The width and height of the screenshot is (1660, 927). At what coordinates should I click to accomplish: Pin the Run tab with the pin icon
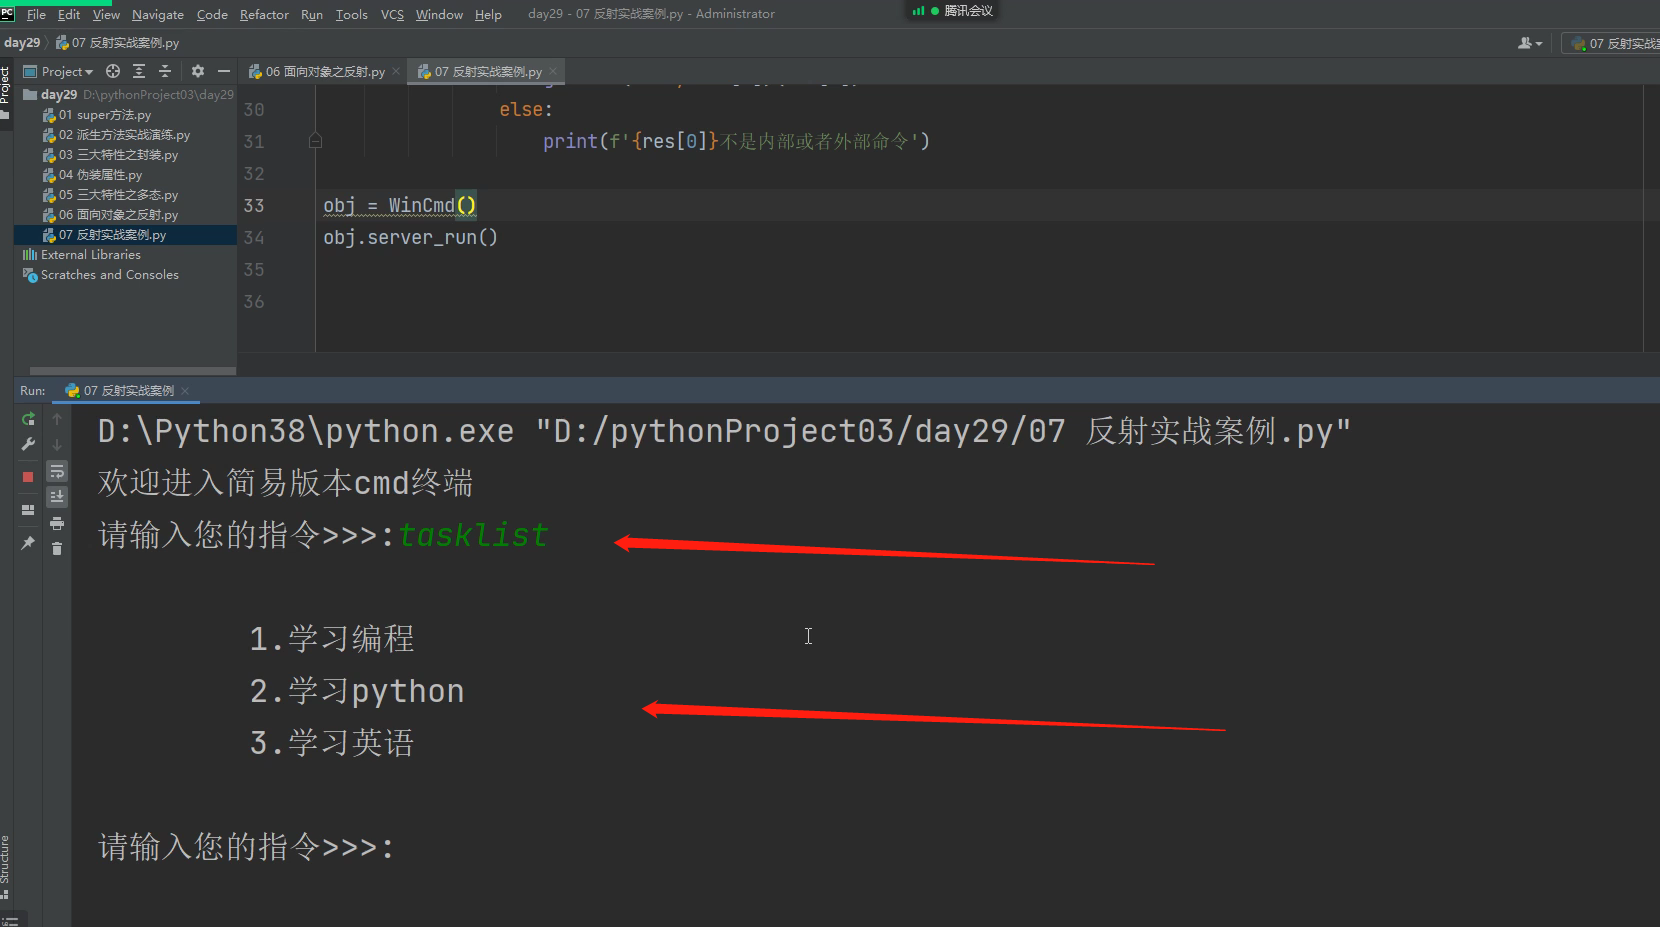pyautogui.click(x=28, y=543)
